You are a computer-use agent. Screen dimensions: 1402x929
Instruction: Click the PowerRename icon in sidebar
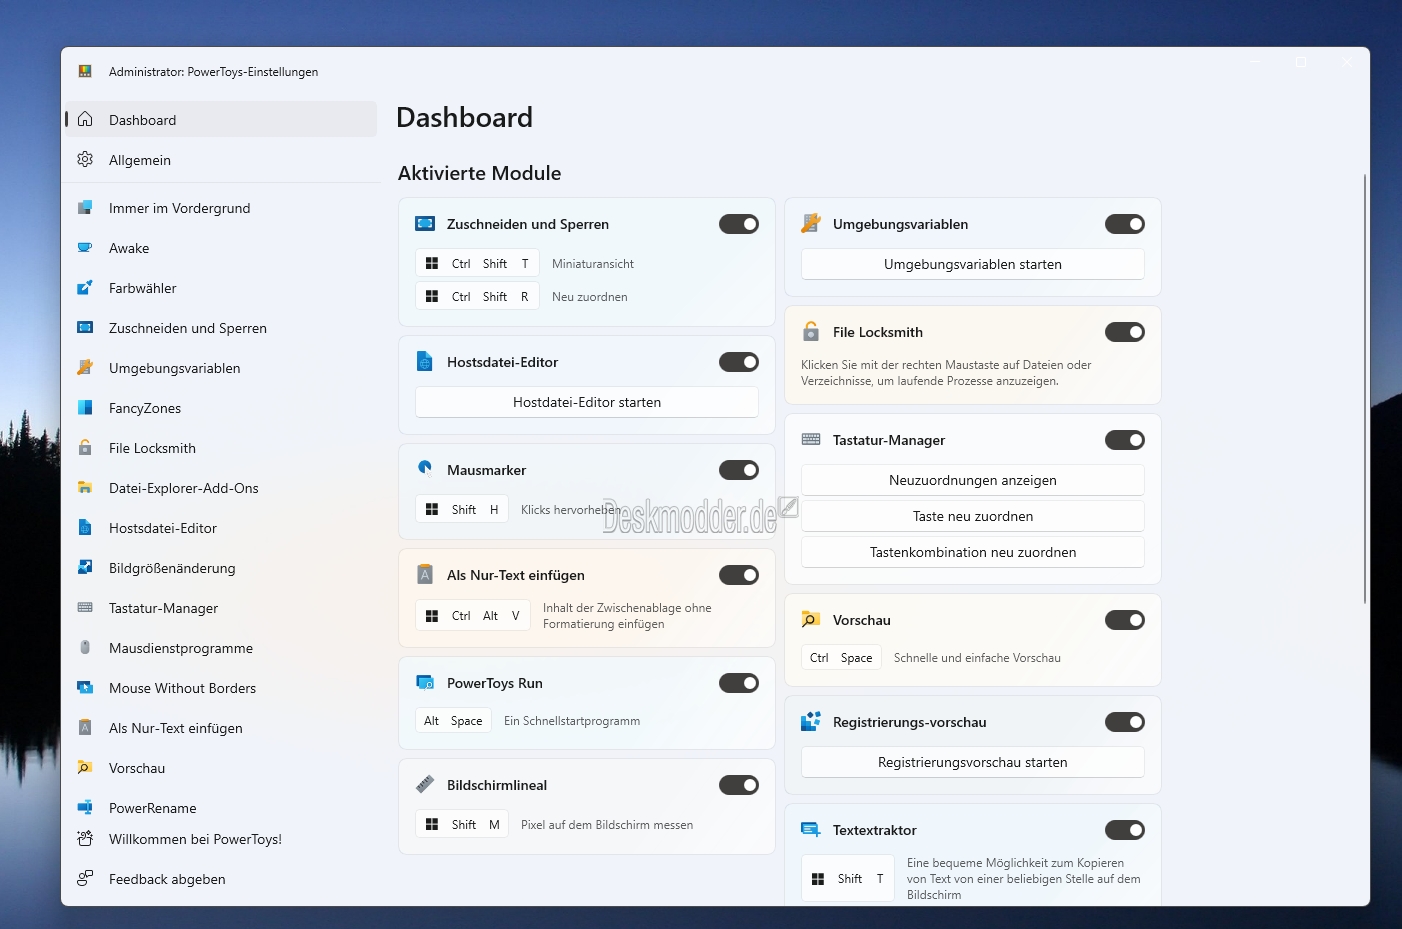pos(85,808)
